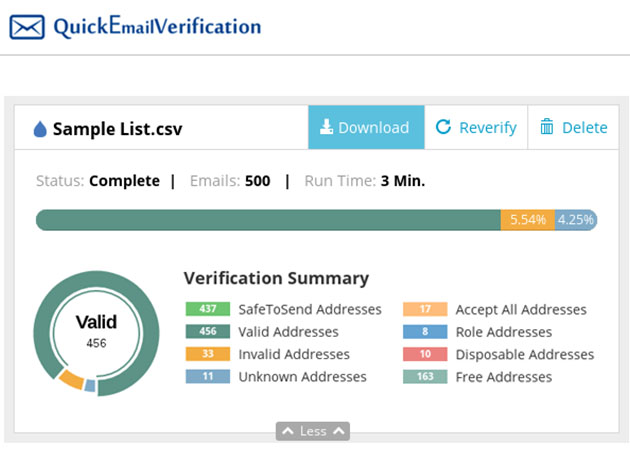Click the green 437 SafeToSend count badge
630x473 pixels.
[208, 309]
